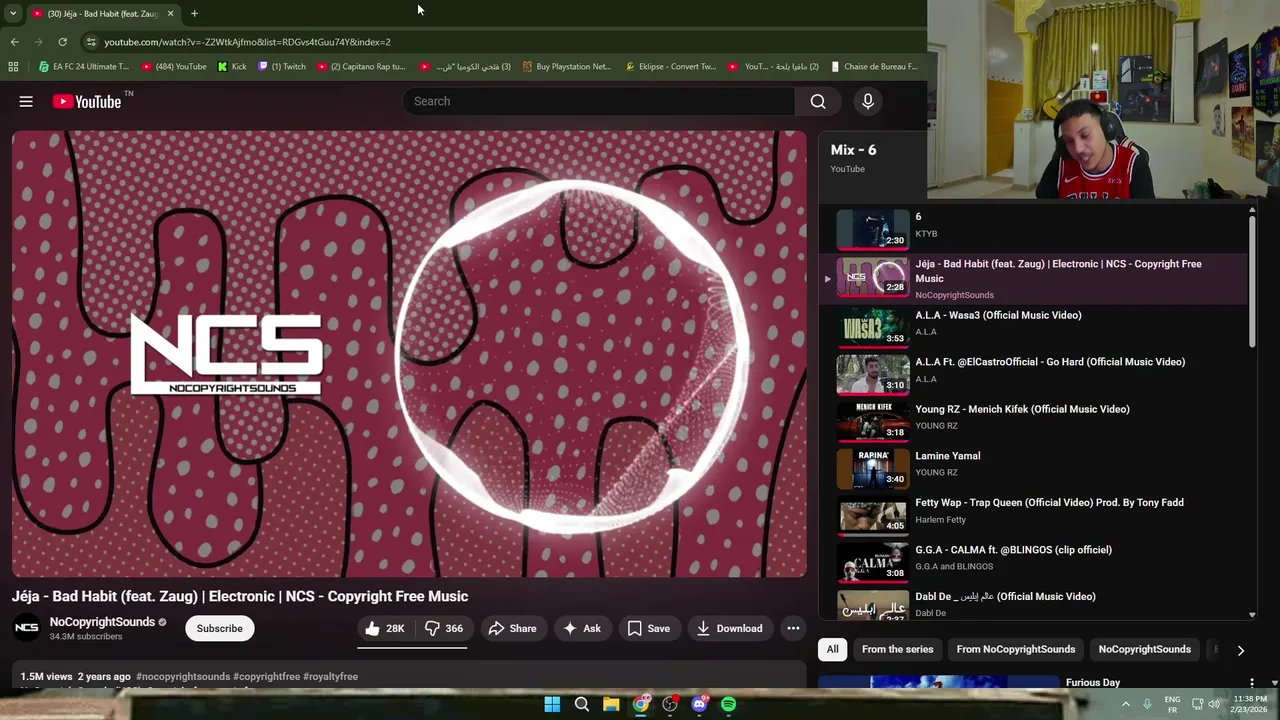Open the YouTube hamburger guide menu
The width and height of the screenshot is (1280, 720).
26,101
